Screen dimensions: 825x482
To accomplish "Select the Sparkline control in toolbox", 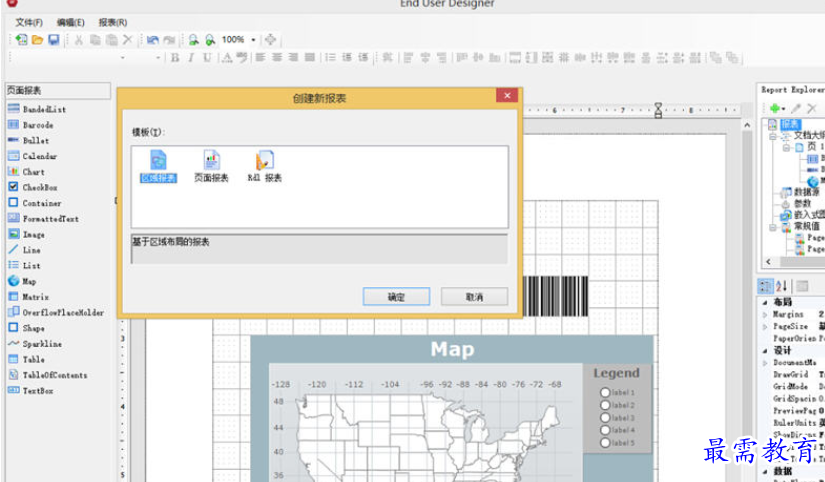I will (40, 343).
